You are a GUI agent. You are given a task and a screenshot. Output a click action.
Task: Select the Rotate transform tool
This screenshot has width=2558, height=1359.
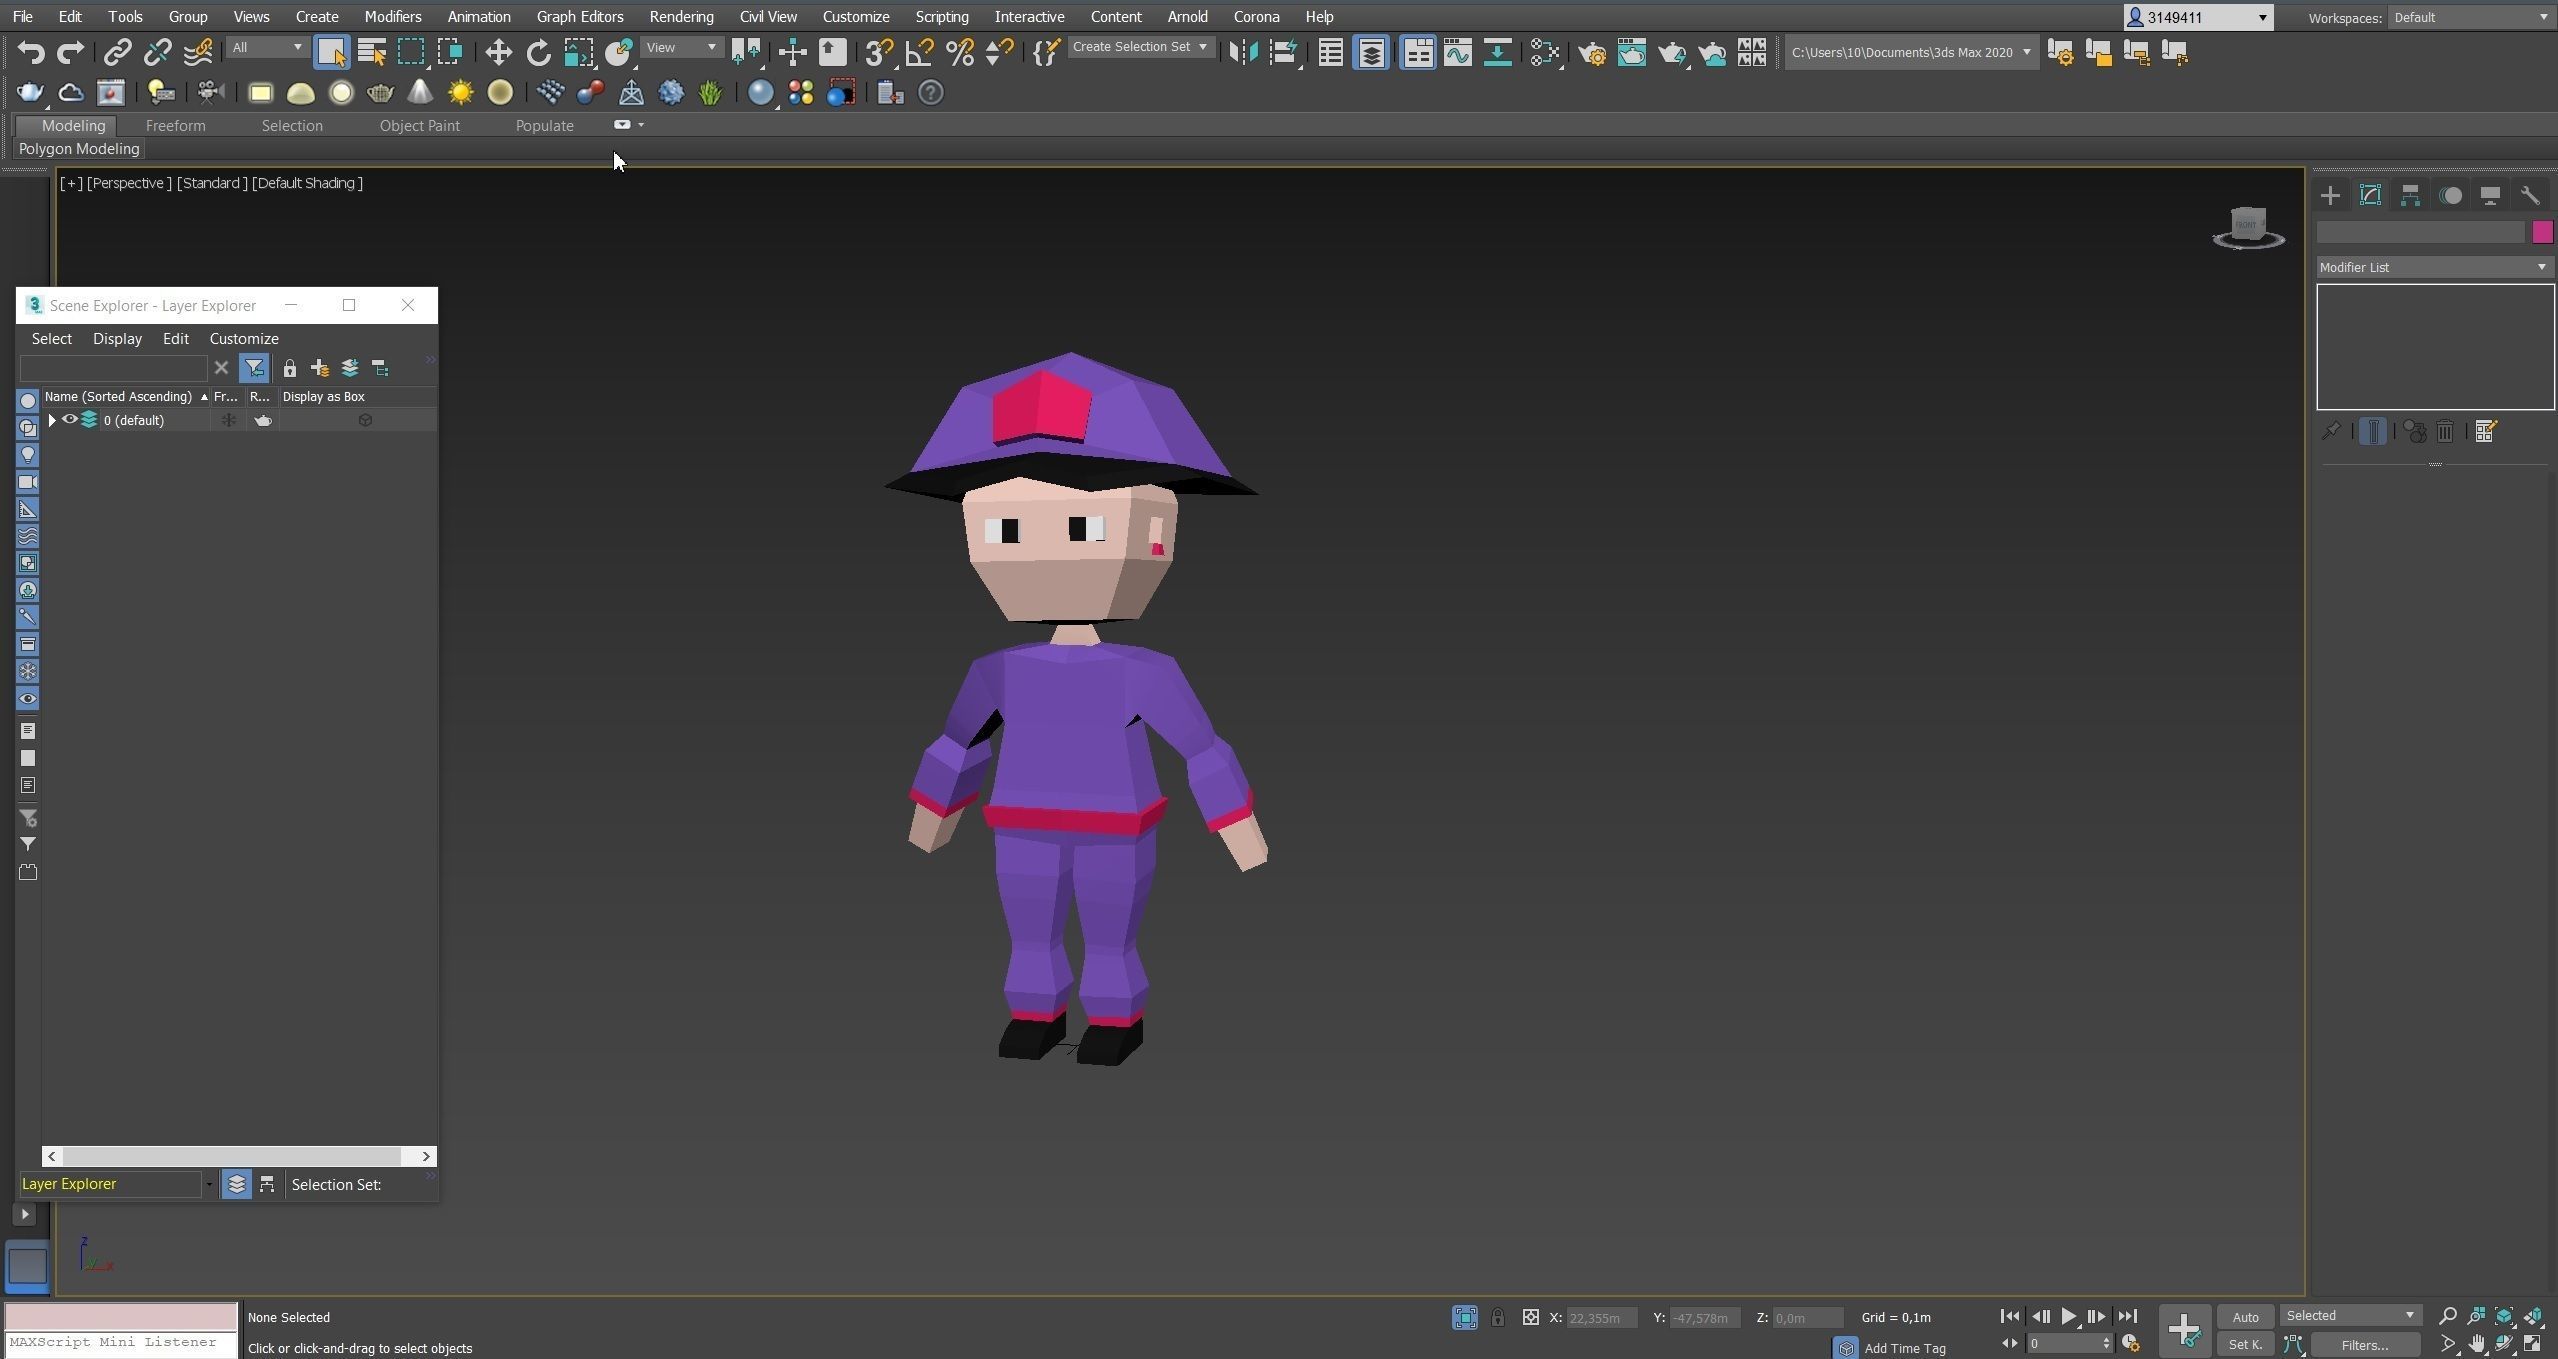click(538, 52)
